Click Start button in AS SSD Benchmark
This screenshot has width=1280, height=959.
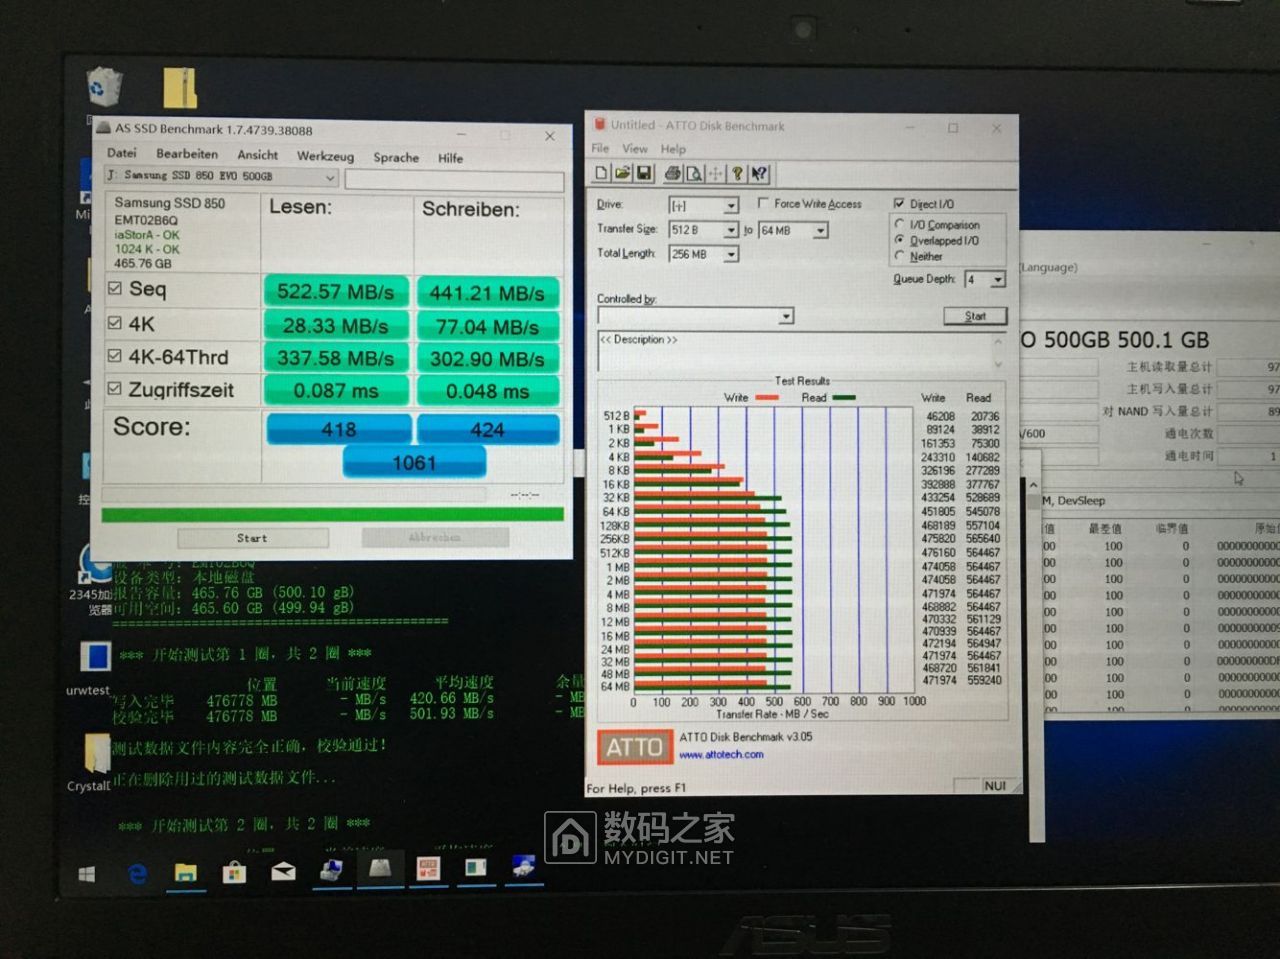point(253,538)
